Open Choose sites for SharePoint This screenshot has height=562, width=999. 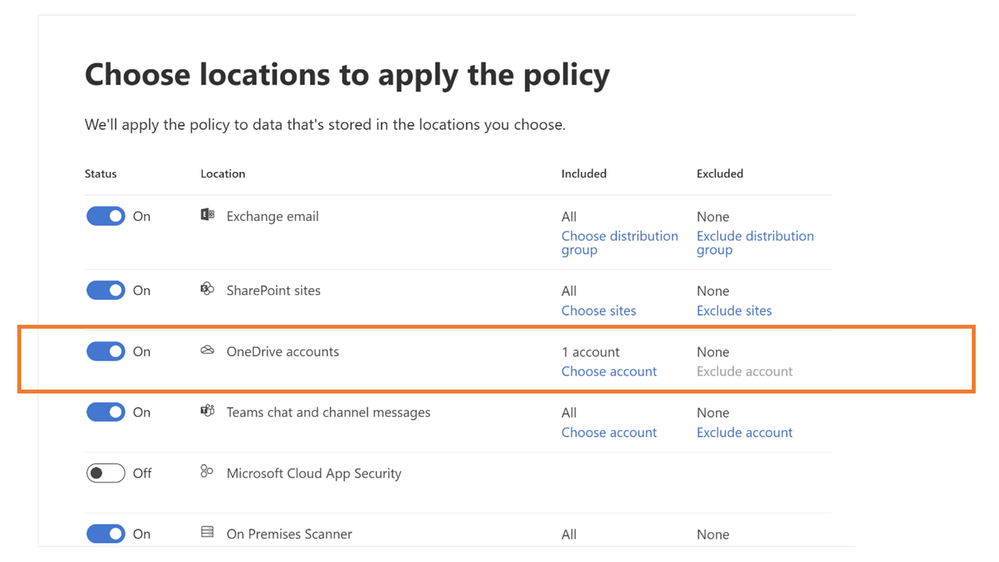click(x=598, y=311)
